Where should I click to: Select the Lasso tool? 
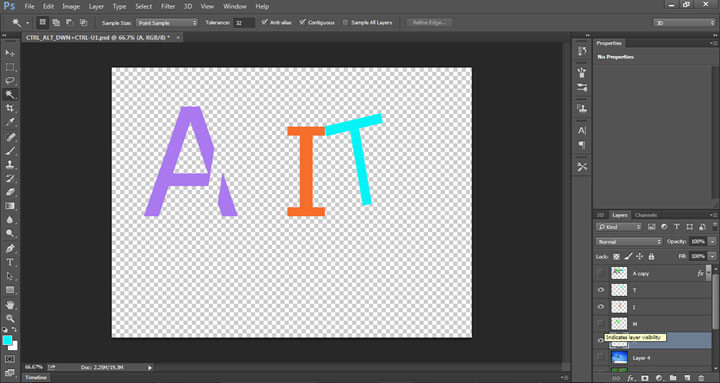[10, 81]
